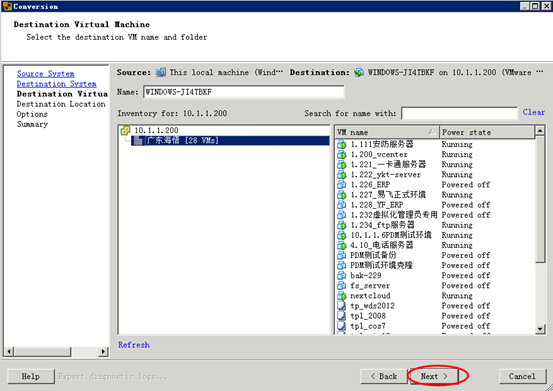Click the vCenter icon beside 10.1.1.200
Image resolution: width=553 pixels, height=391 pixels.
[125, 130]
